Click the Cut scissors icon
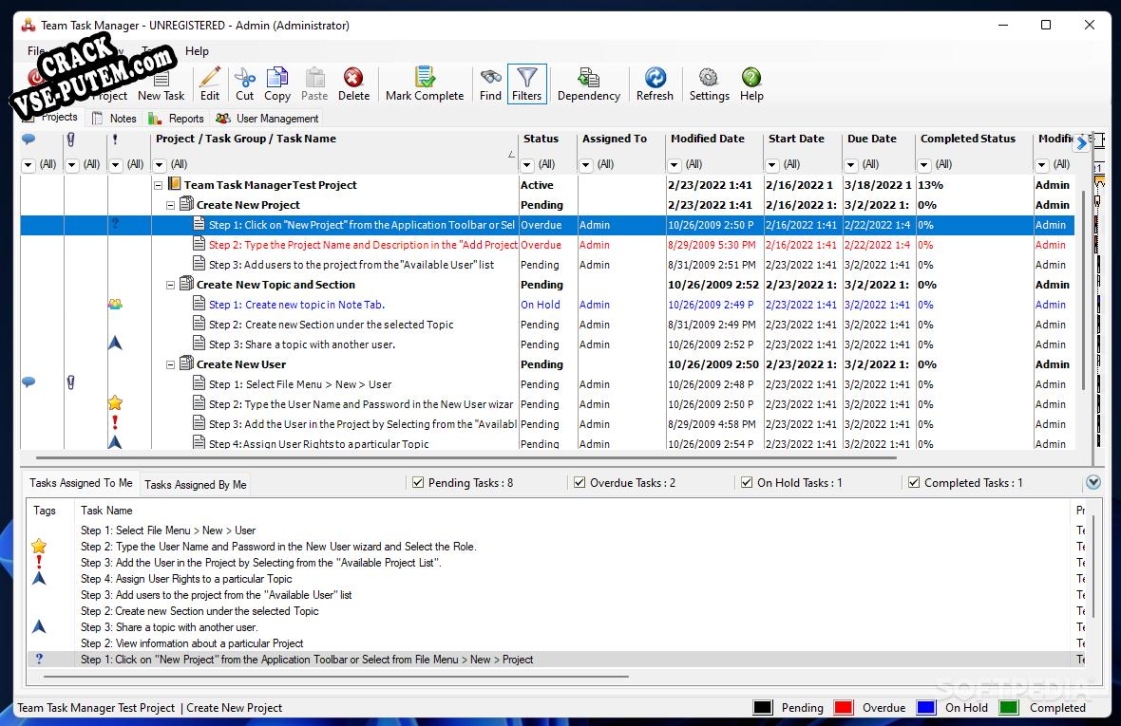This screenshot has width=1121, height=726. click(x=244, y=78)
